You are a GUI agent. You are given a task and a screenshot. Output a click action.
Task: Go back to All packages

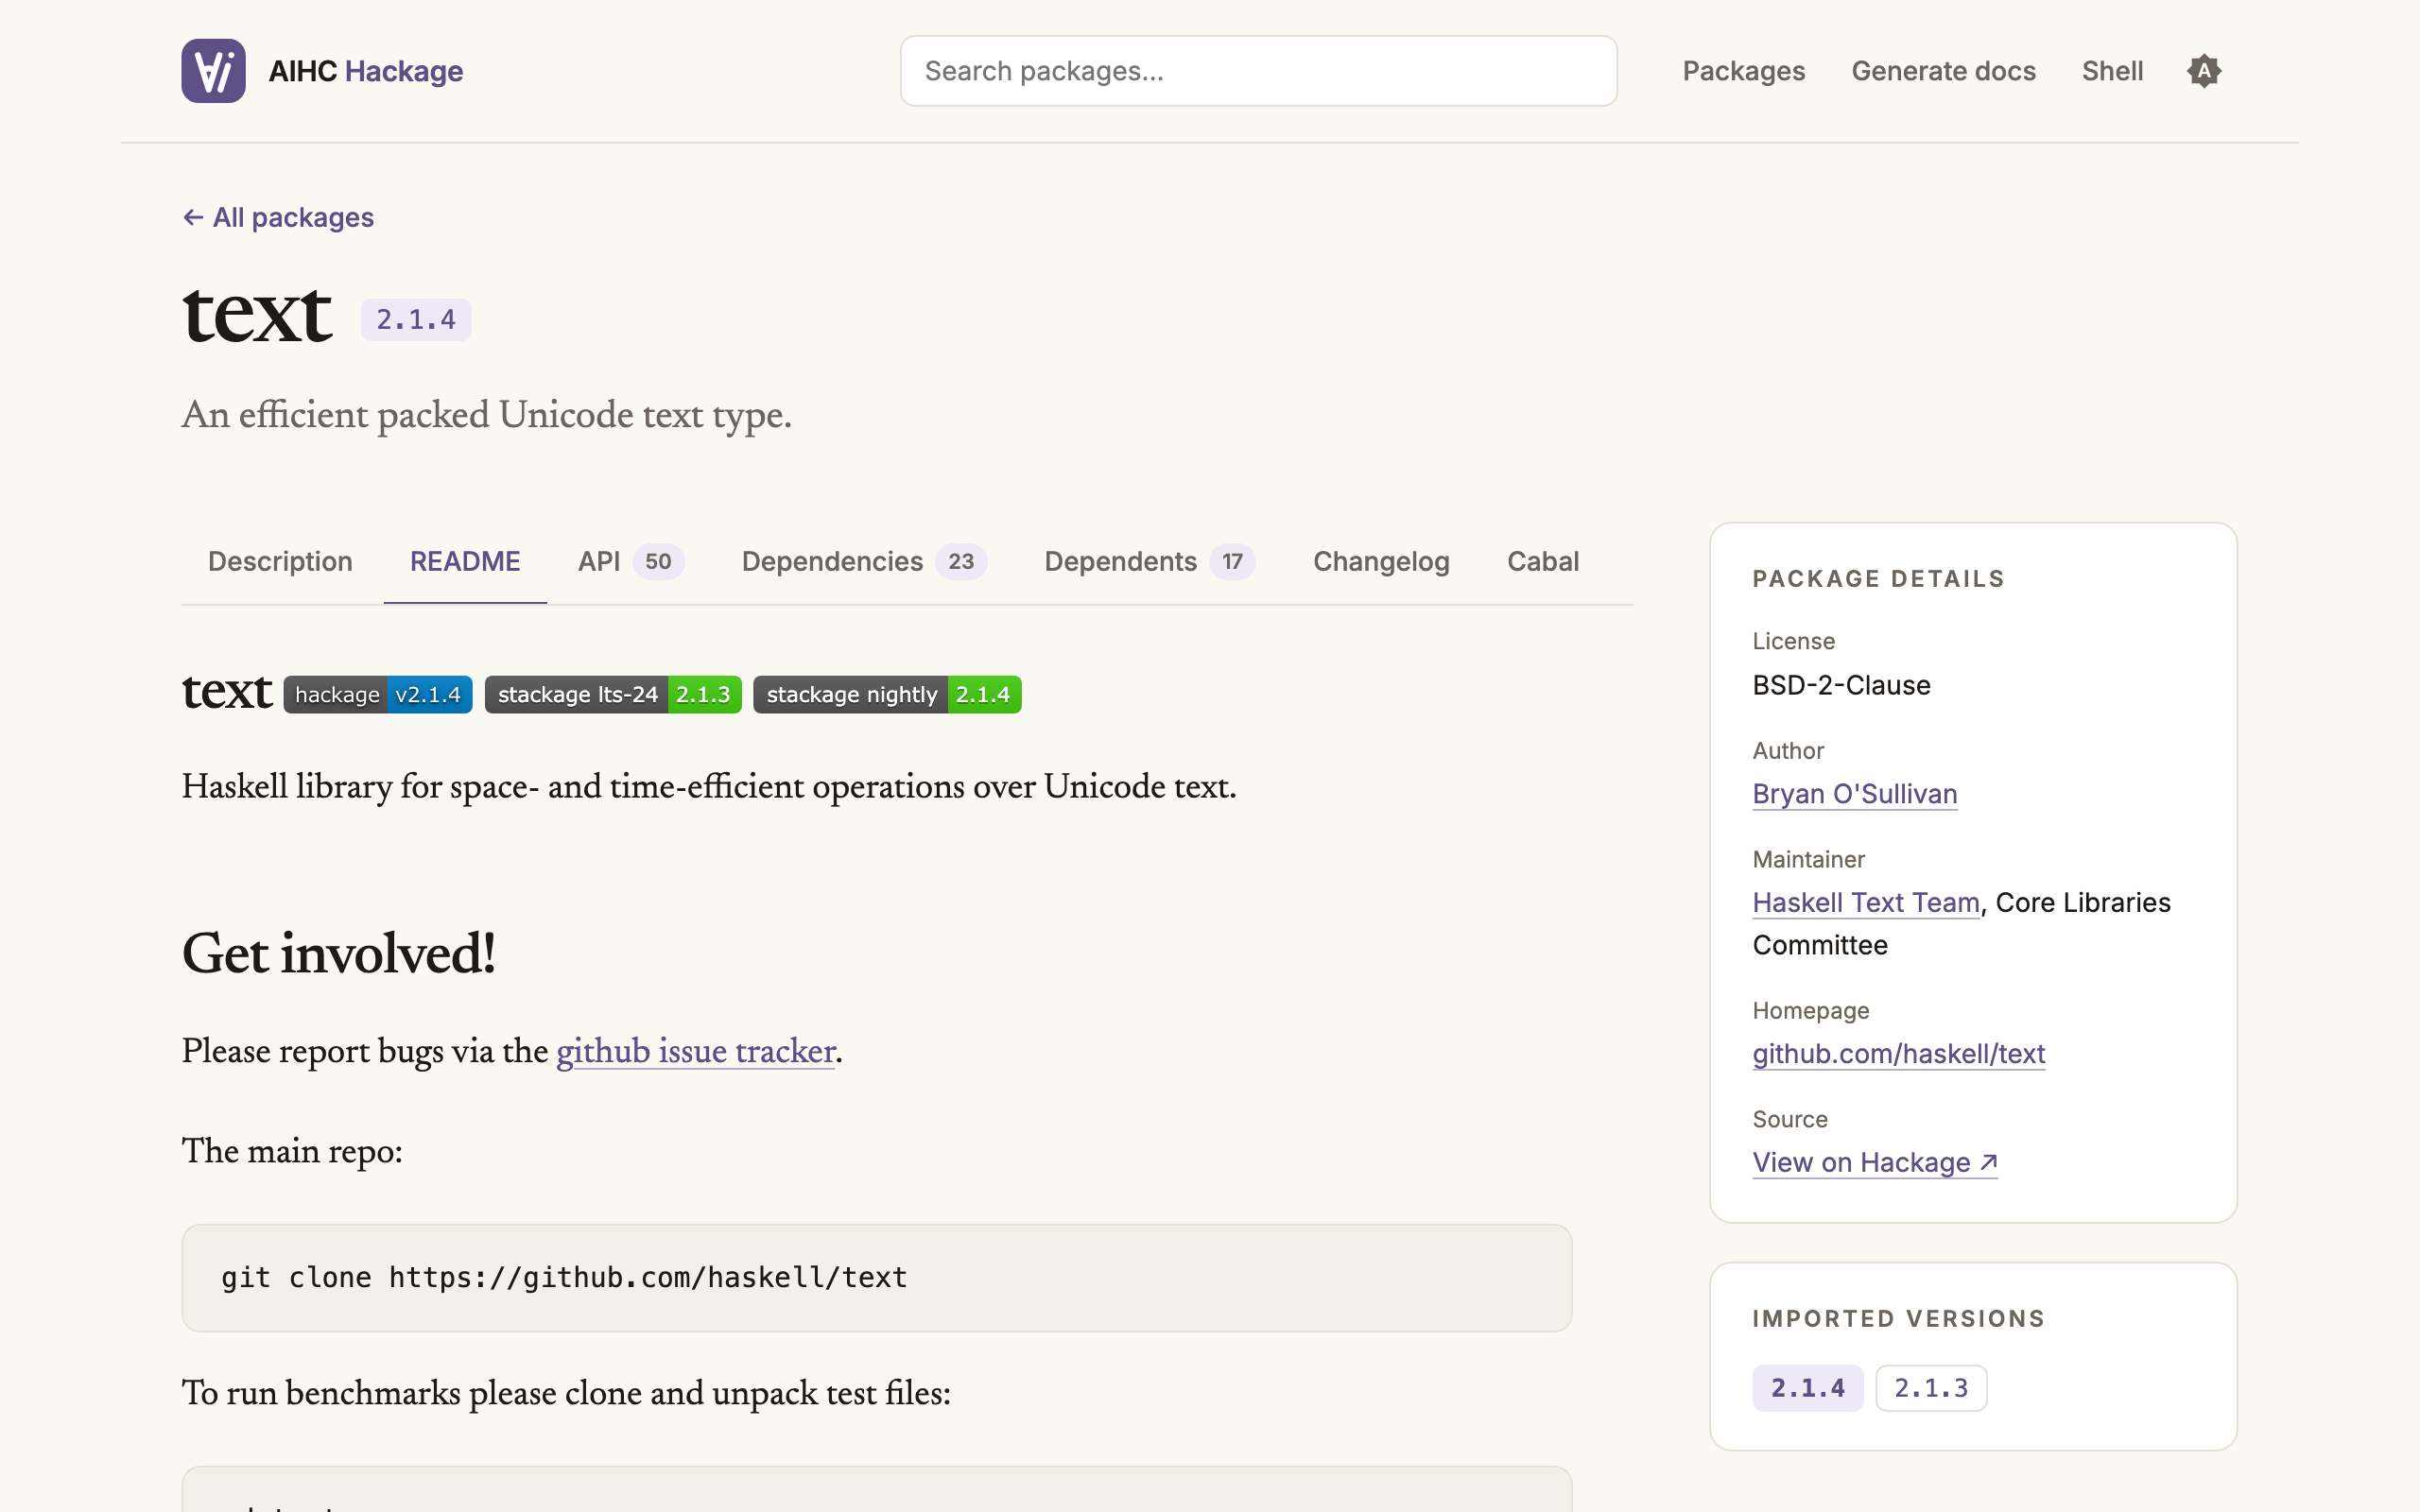click(278, 217)
